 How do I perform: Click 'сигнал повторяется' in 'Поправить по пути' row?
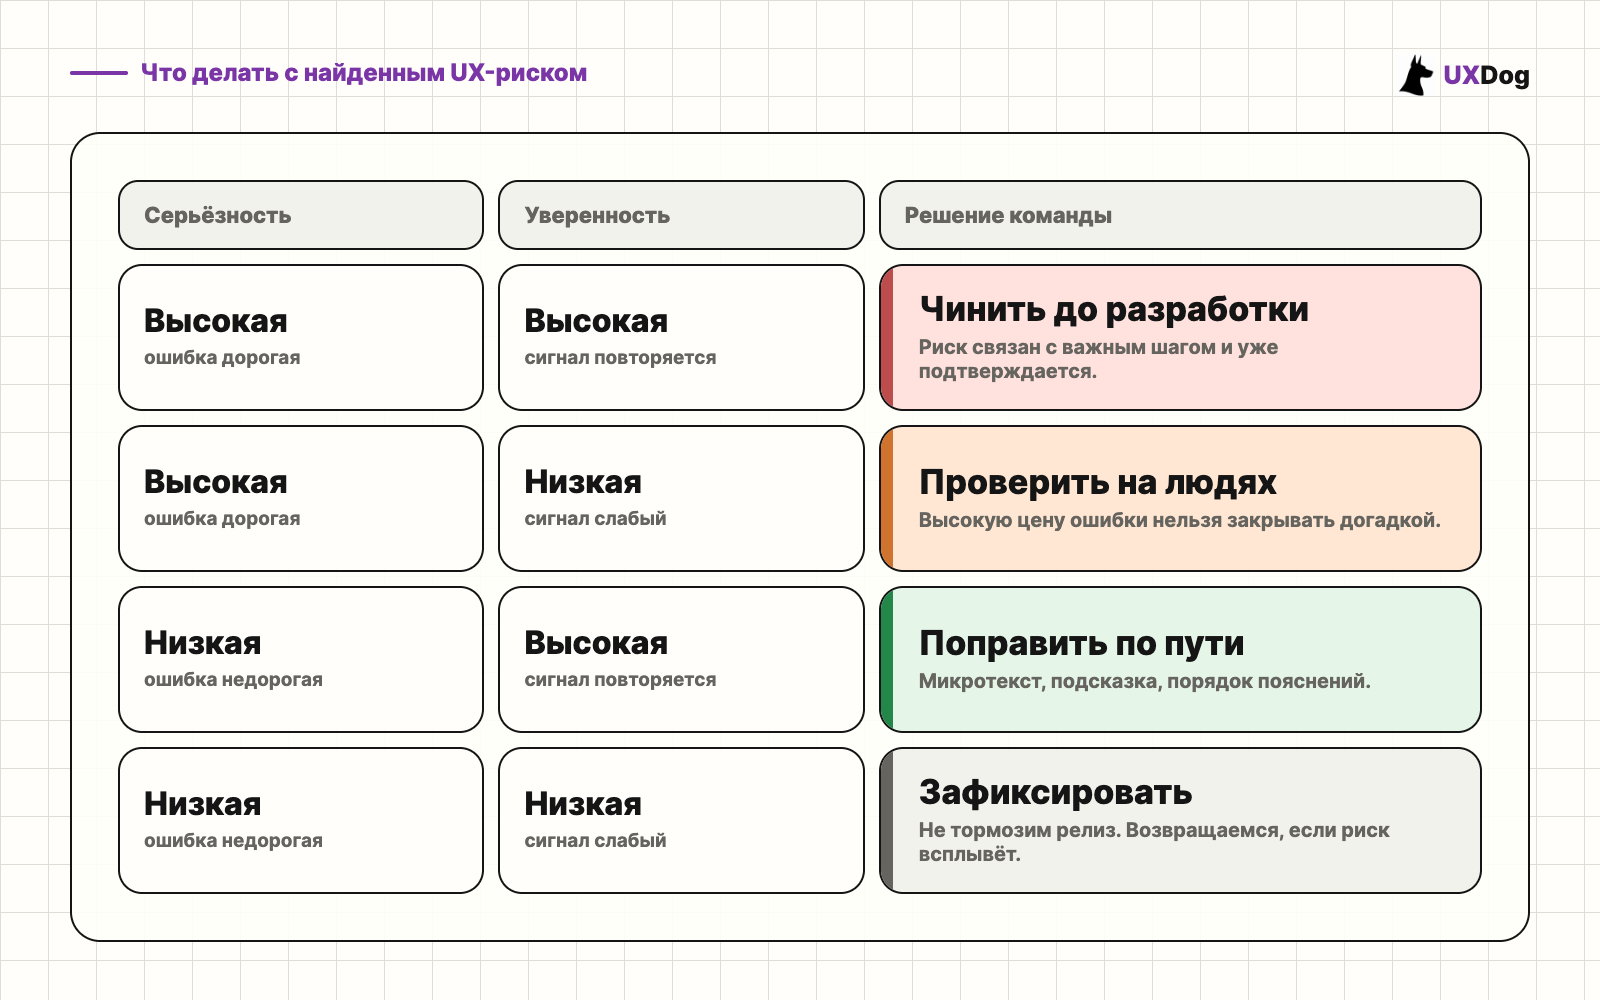click(620, 680)
